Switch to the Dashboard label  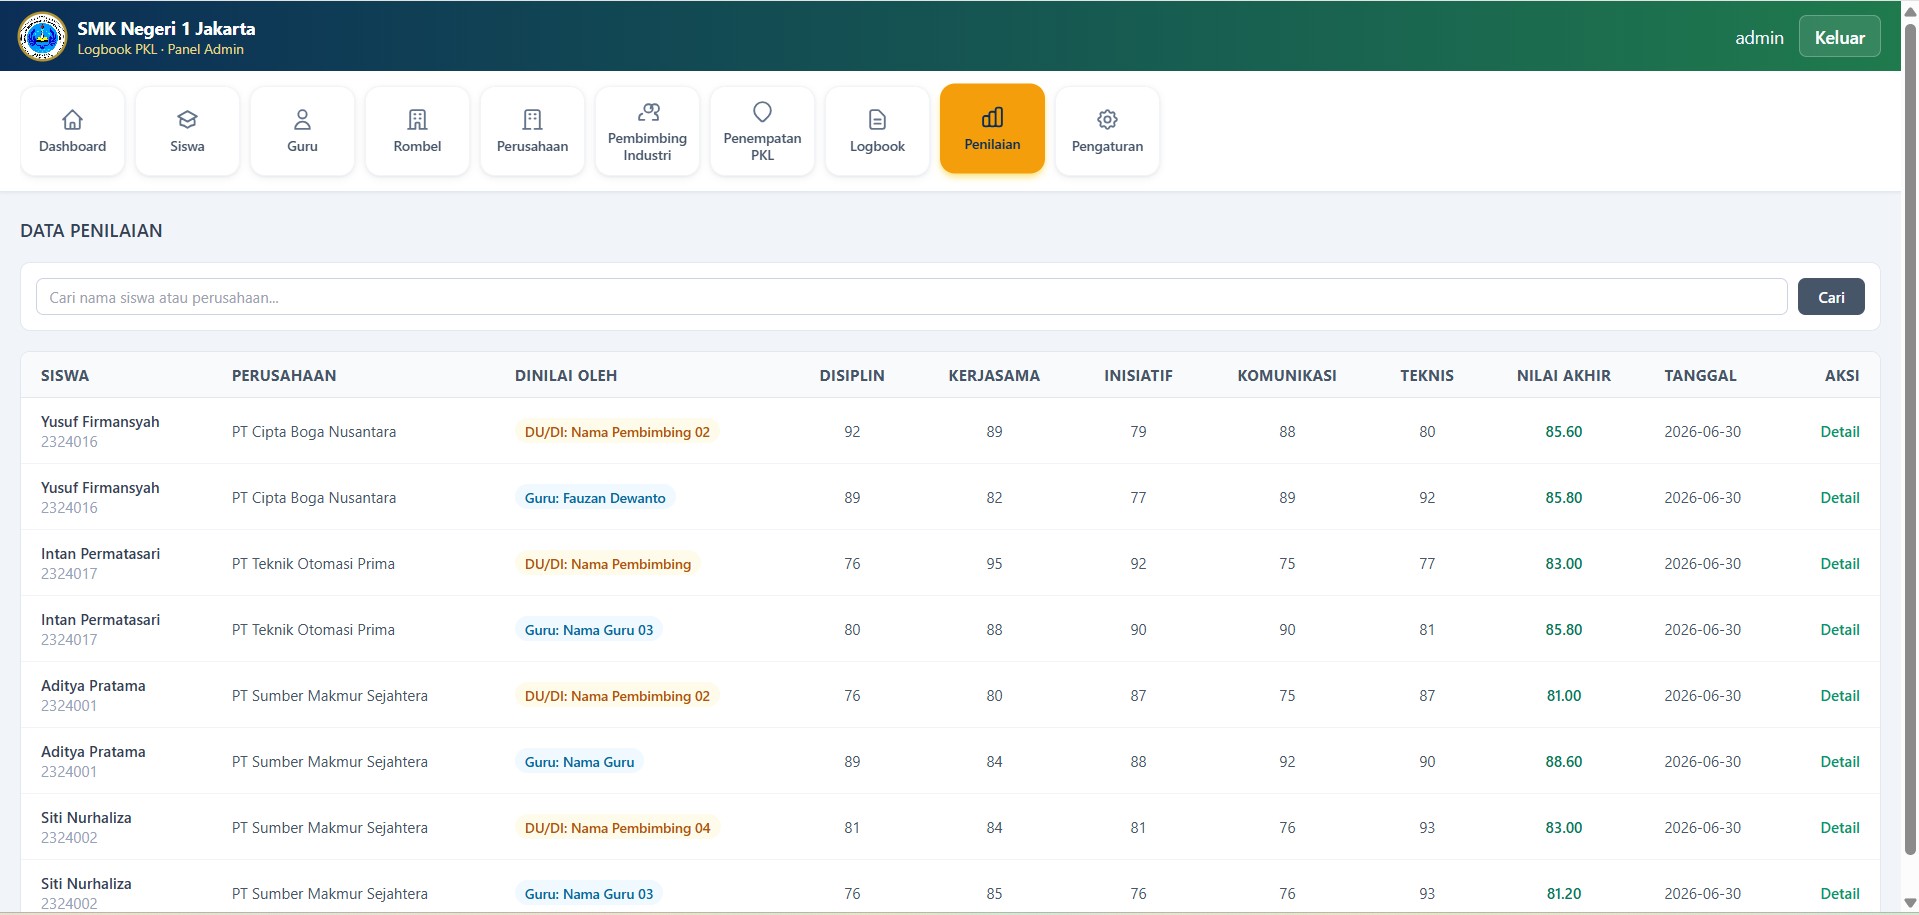pos(72,146)
